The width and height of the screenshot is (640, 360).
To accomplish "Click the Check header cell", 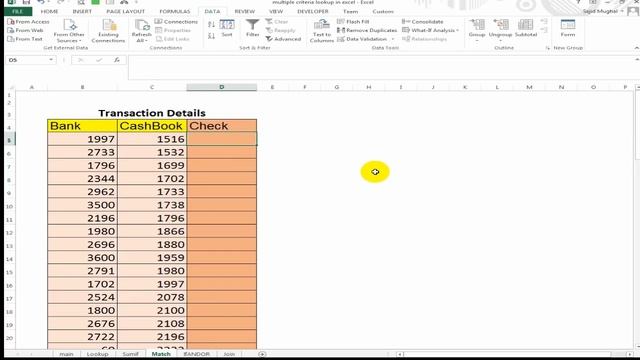I will [x=222, y=126].
